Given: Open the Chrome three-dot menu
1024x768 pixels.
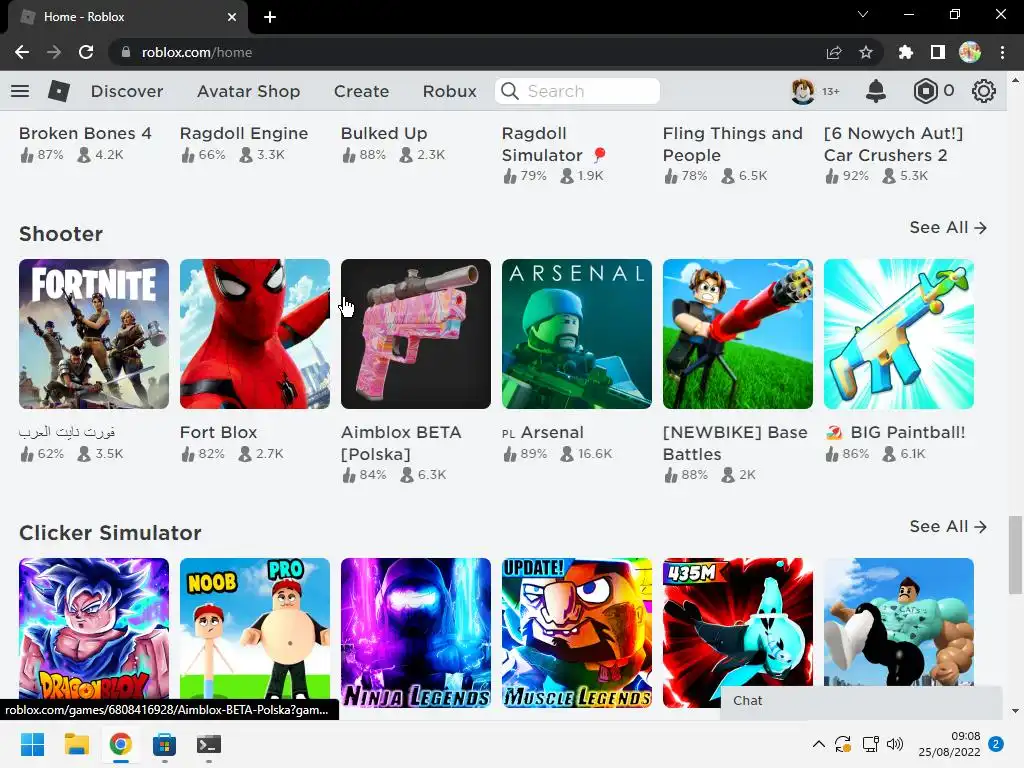Looking at the screenshot, I should (1002, 52).
